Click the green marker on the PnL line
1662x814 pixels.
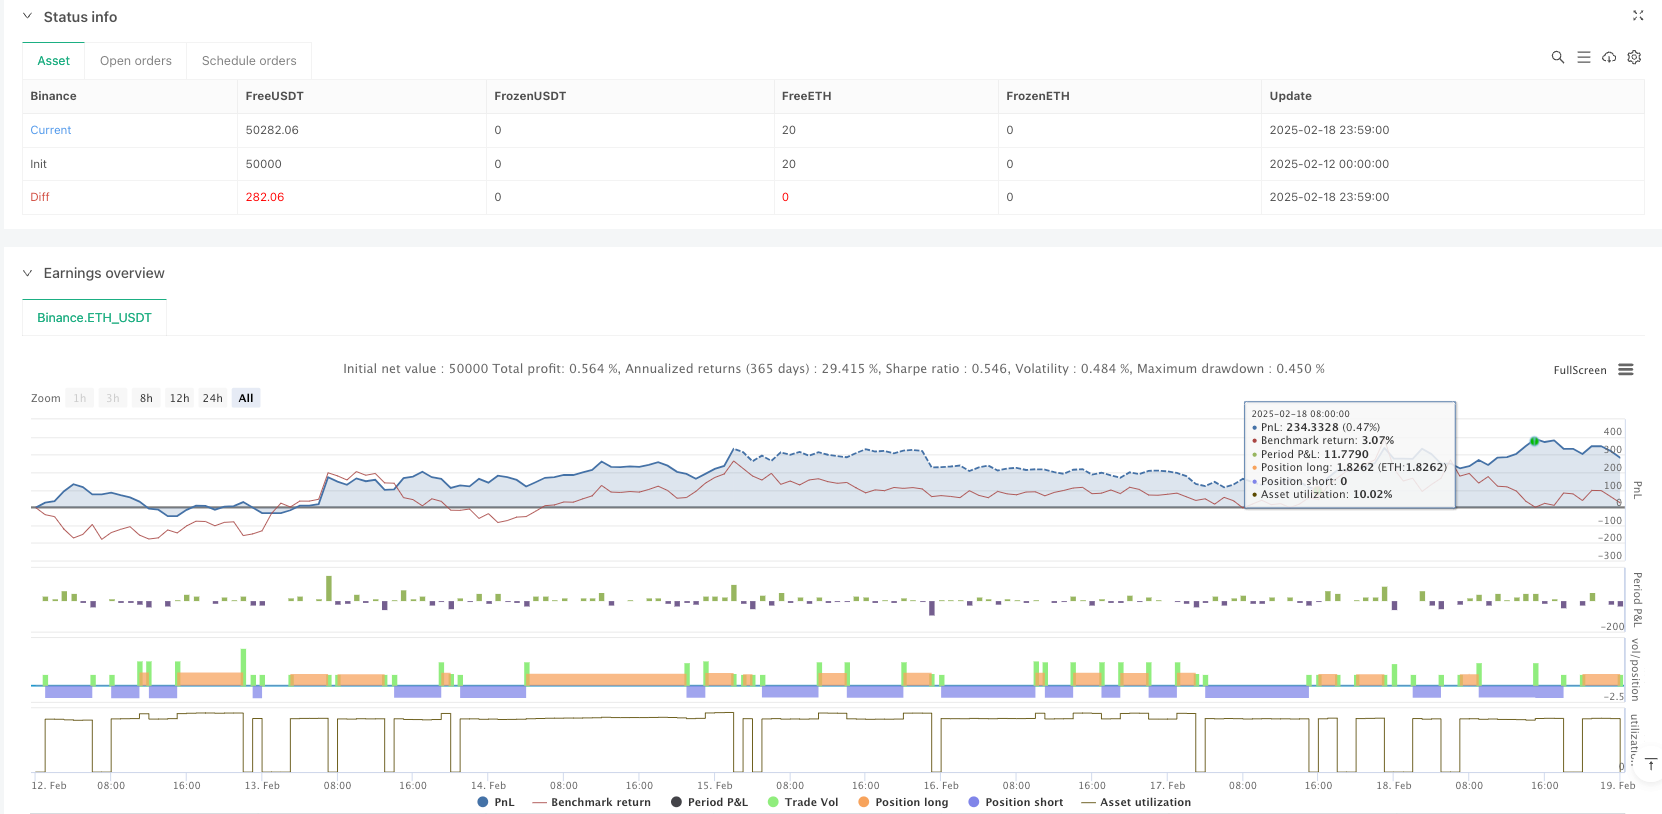click(x=1534, y=441)
